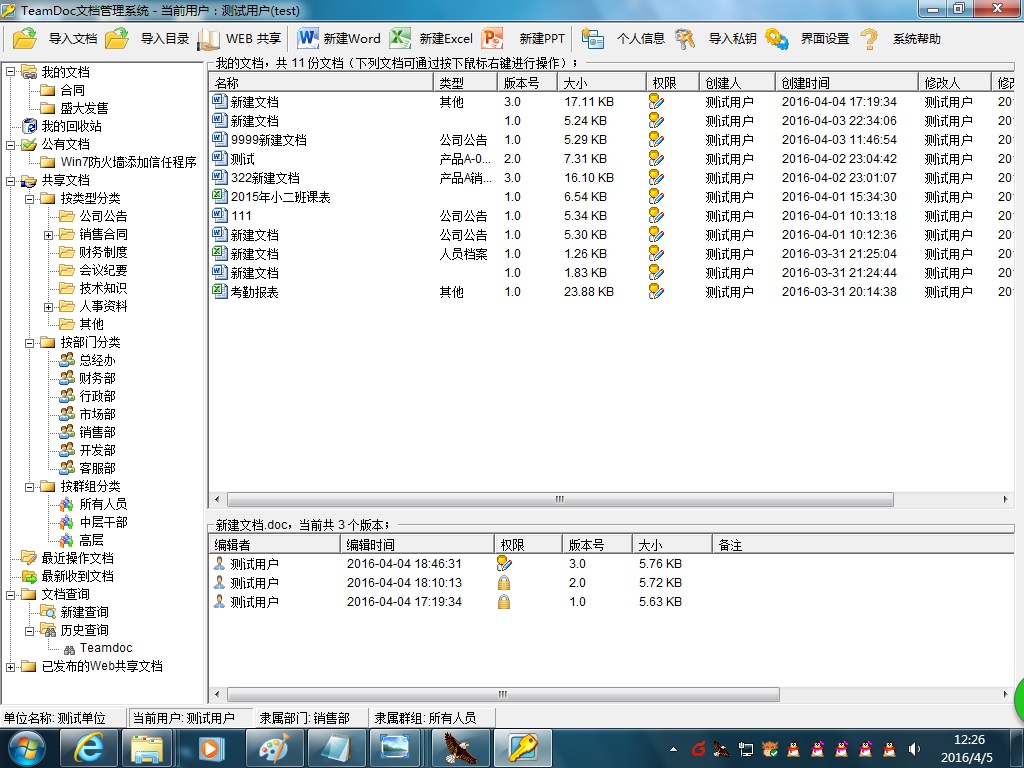
Task: Sort by 创建时间 column header
Action: [846, 82]
